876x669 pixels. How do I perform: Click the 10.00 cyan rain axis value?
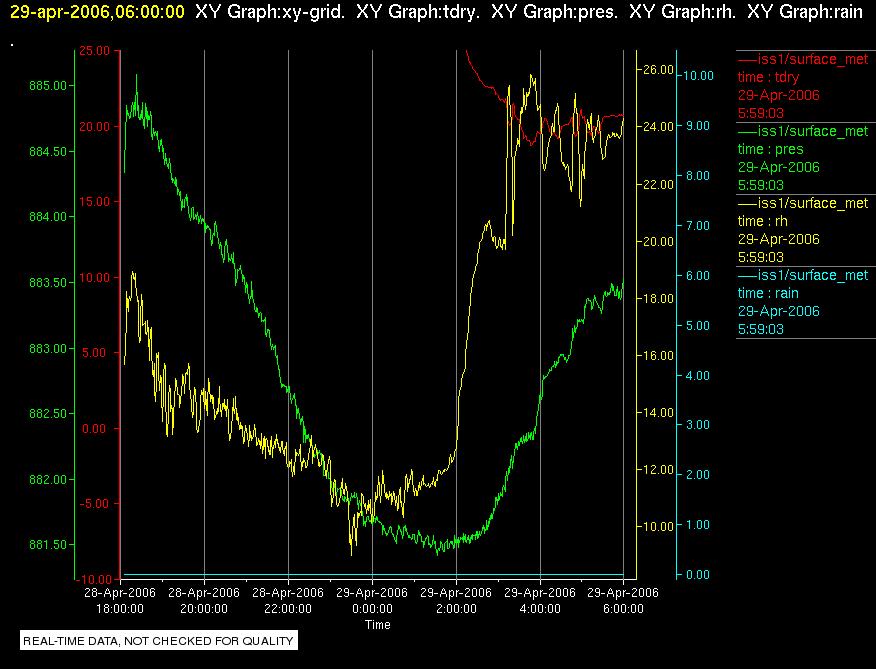click(698, 75)
